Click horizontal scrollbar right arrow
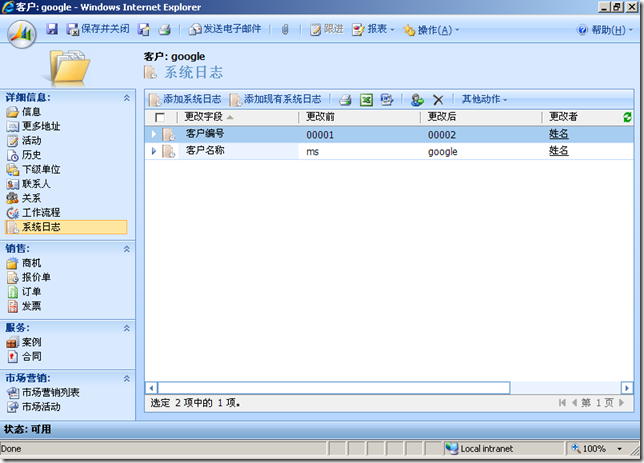The height and width of the screenshot is (463, 644). [627, 388]
